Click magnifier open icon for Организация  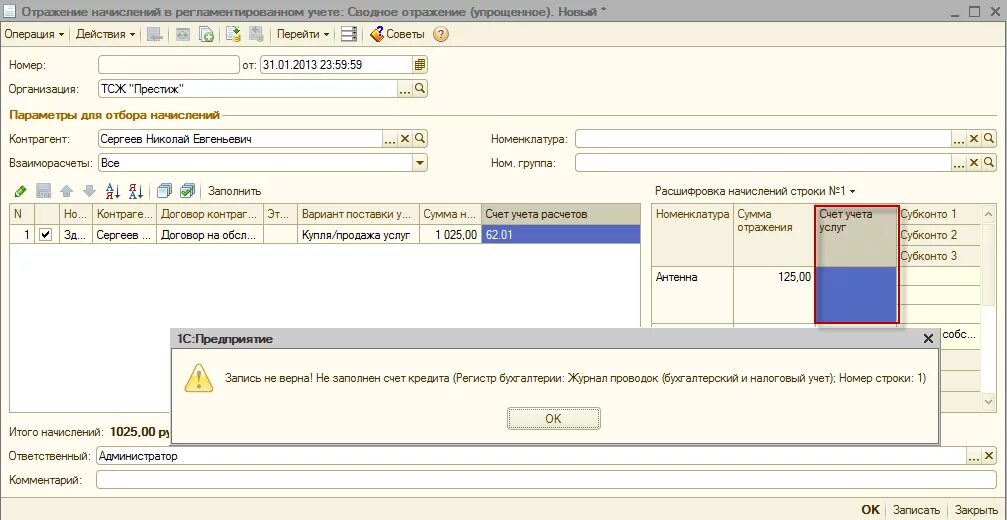click(x=420, y=89)
